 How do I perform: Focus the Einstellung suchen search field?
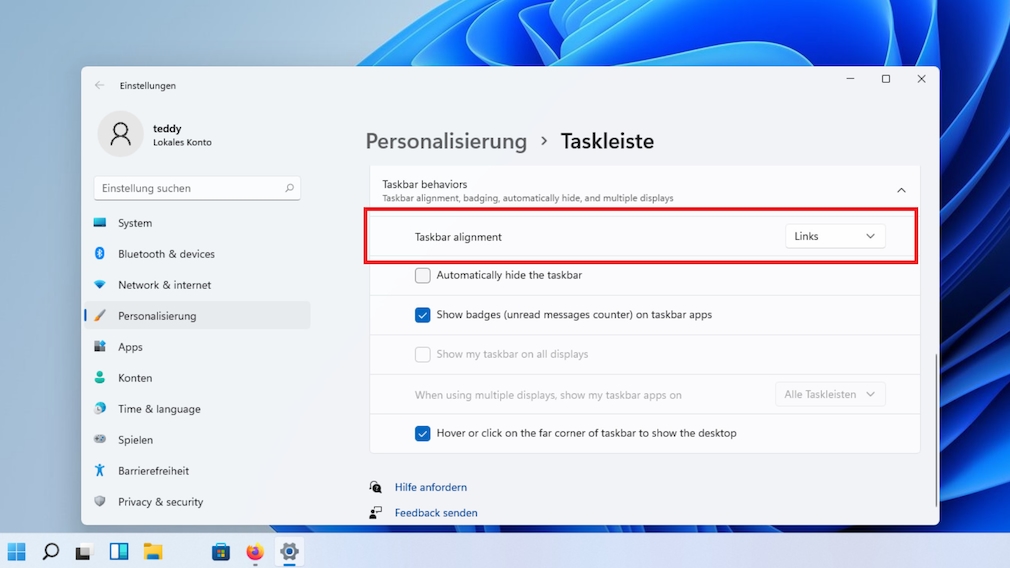click(197, 188)
